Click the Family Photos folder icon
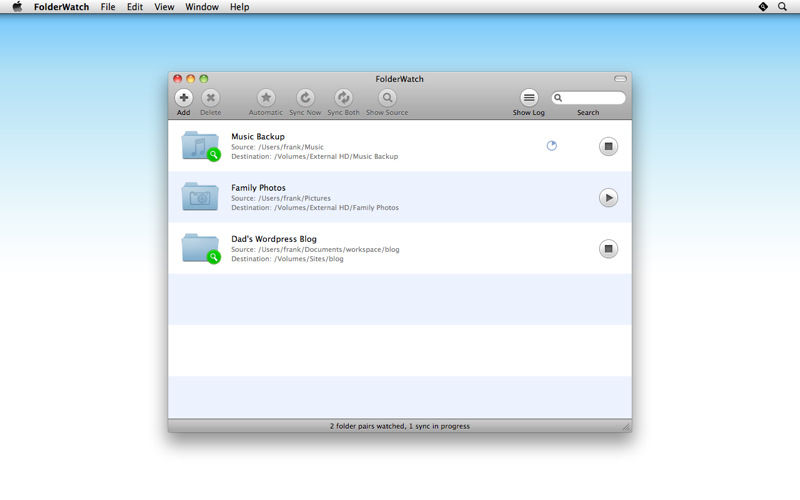The width and height of the screenshot is (800, 500). [x=200, y=196]
